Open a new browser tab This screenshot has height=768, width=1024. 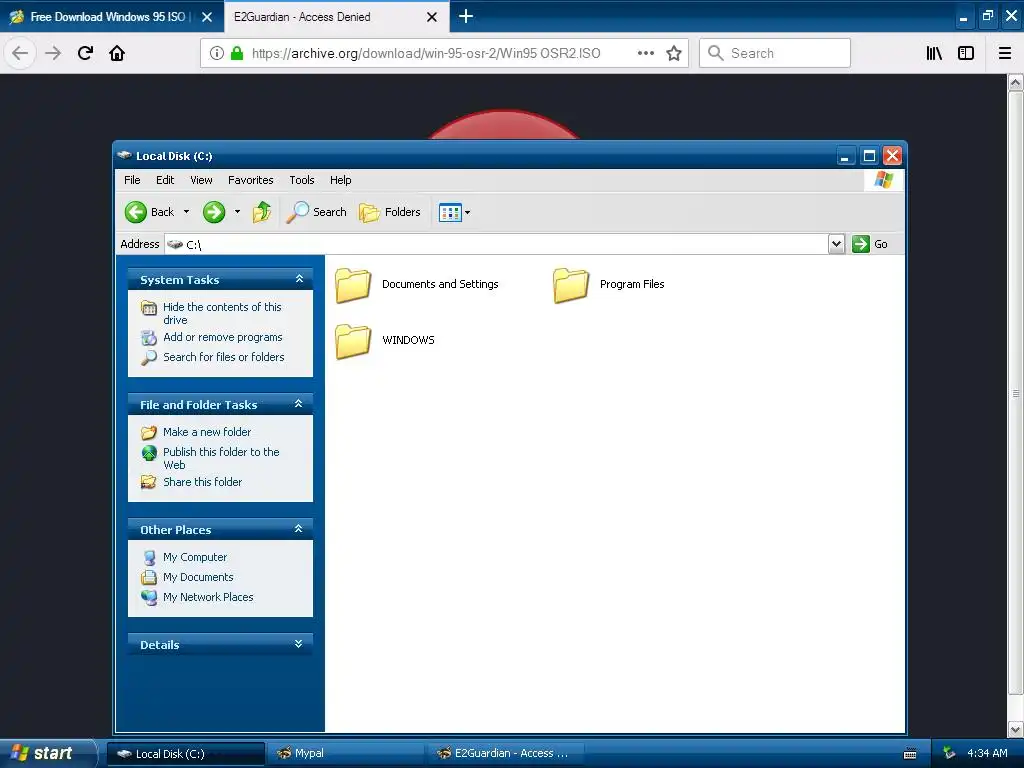pyautogui.click(x=466, y=16)
